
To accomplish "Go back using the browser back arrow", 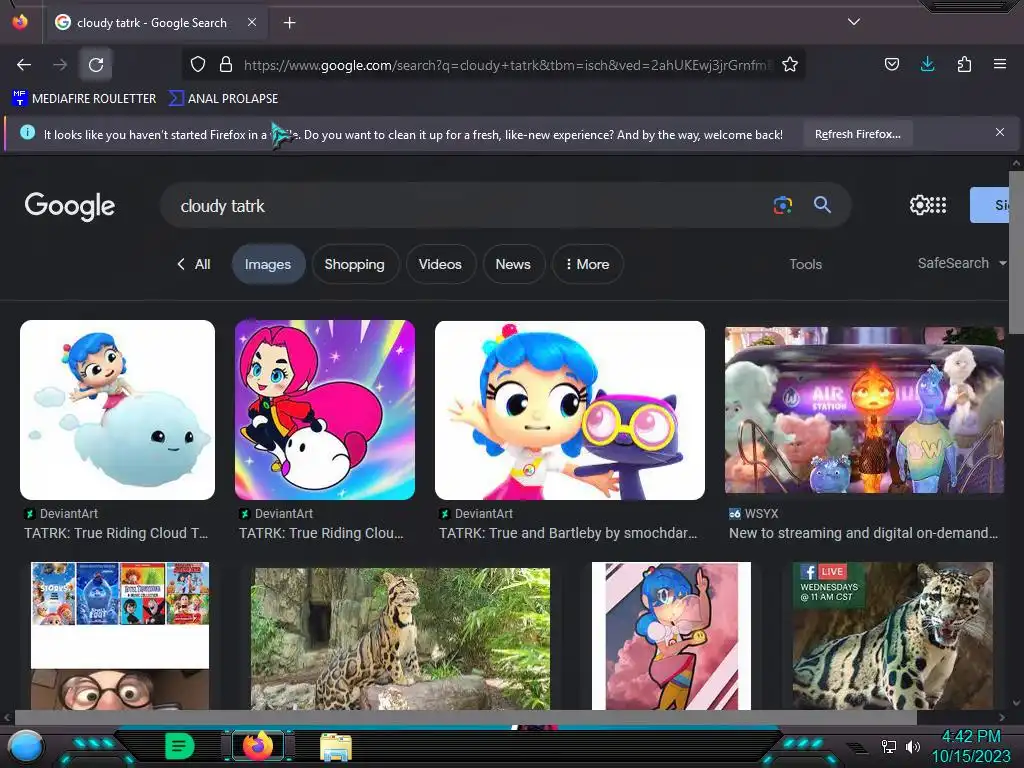I will [24, 65].
